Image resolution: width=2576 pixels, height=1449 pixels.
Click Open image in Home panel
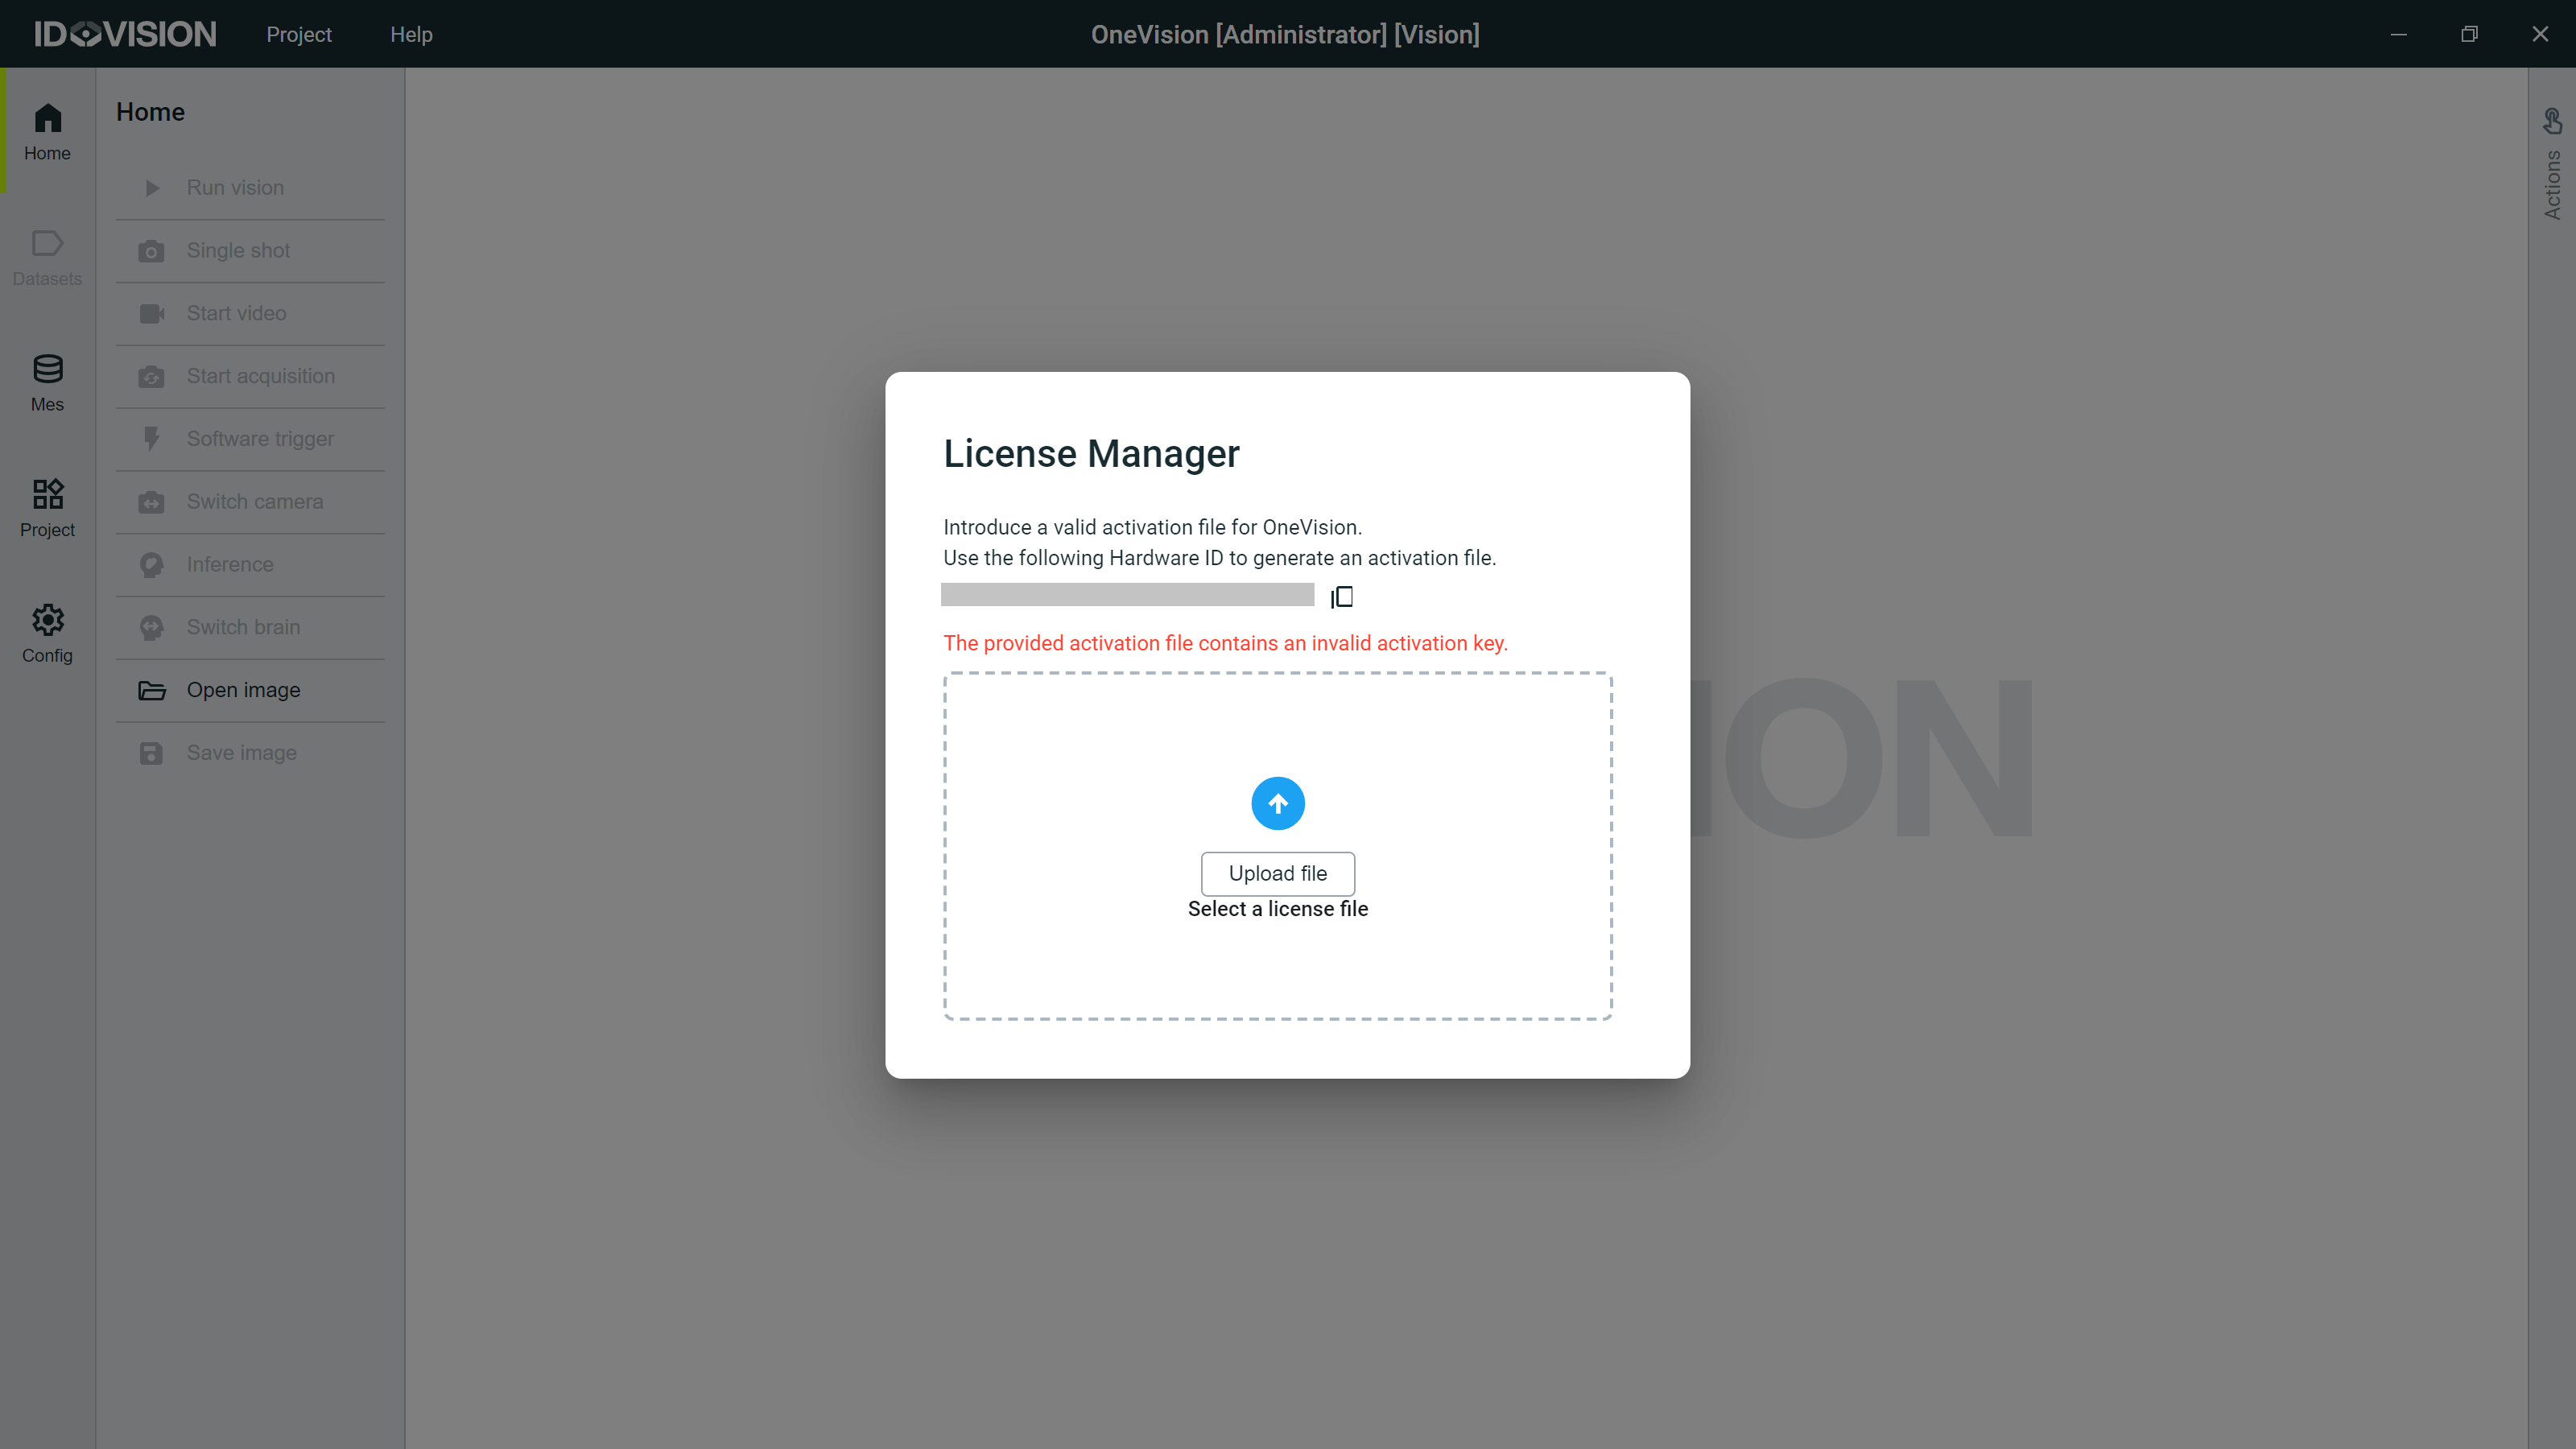243,690
